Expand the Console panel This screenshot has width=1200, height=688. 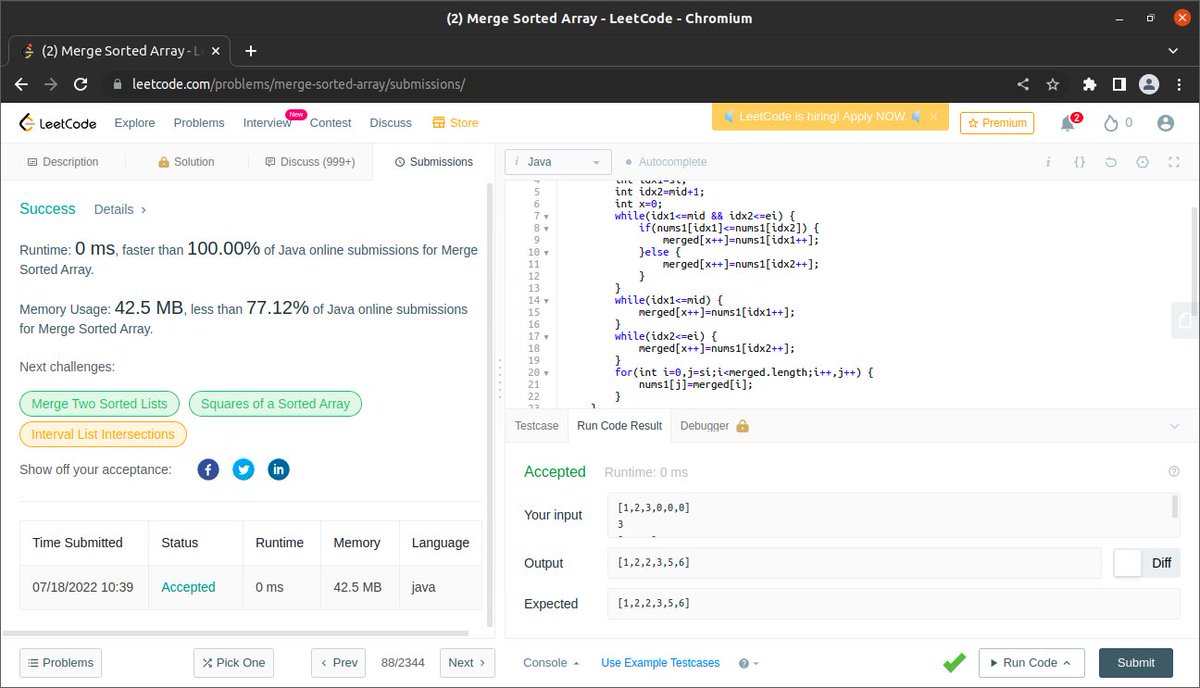click(x=551, y=663)
